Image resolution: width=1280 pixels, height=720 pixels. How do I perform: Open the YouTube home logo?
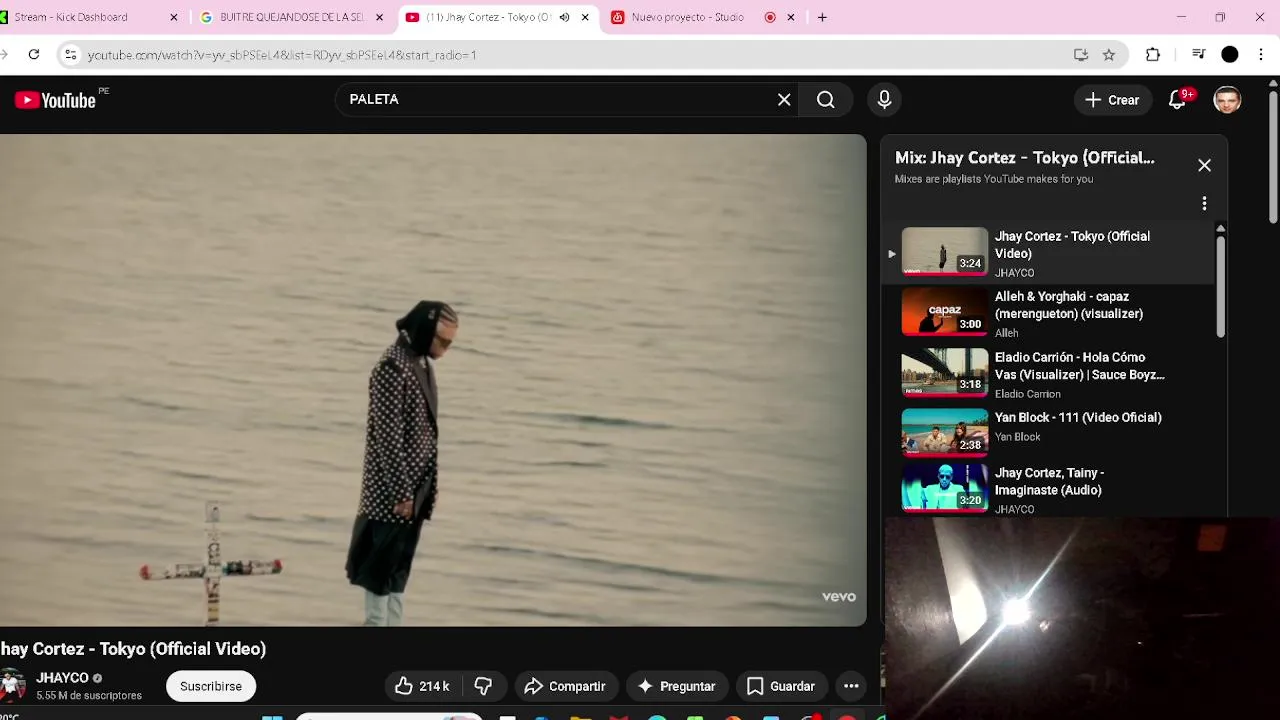coord(55,100)
